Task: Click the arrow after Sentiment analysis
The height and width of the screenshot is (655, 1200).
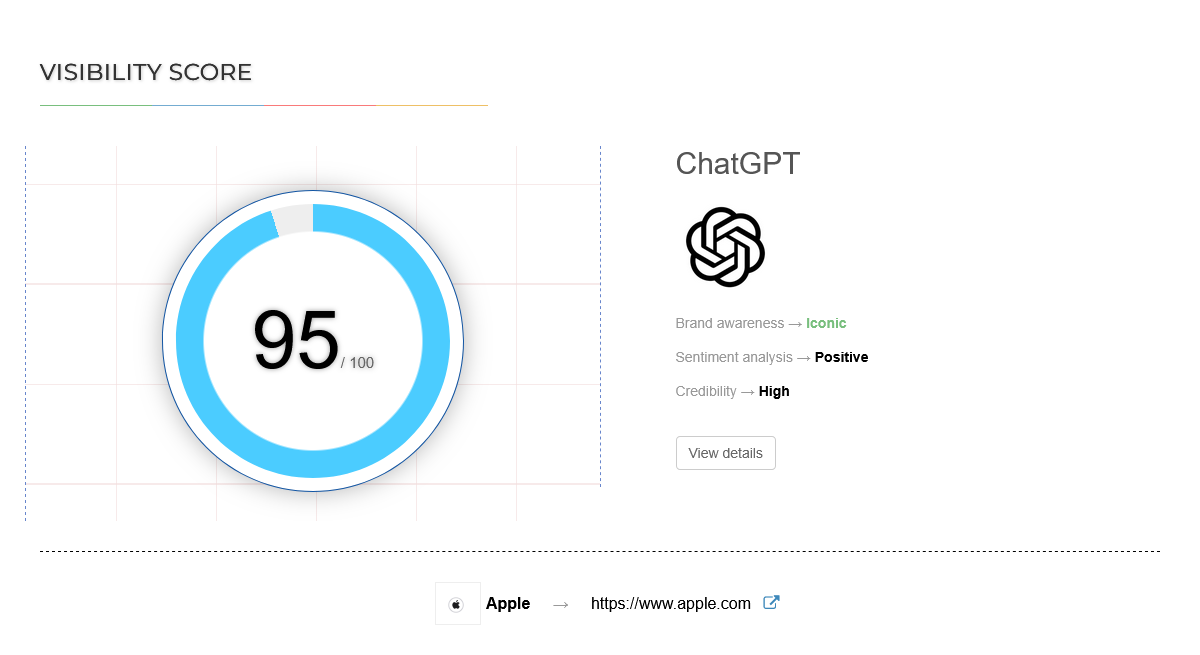Action: click(803, 357)
